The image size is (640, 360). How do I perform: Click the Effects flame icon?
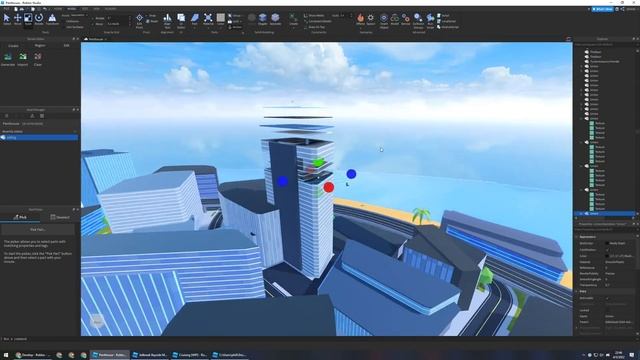[360, 19]
